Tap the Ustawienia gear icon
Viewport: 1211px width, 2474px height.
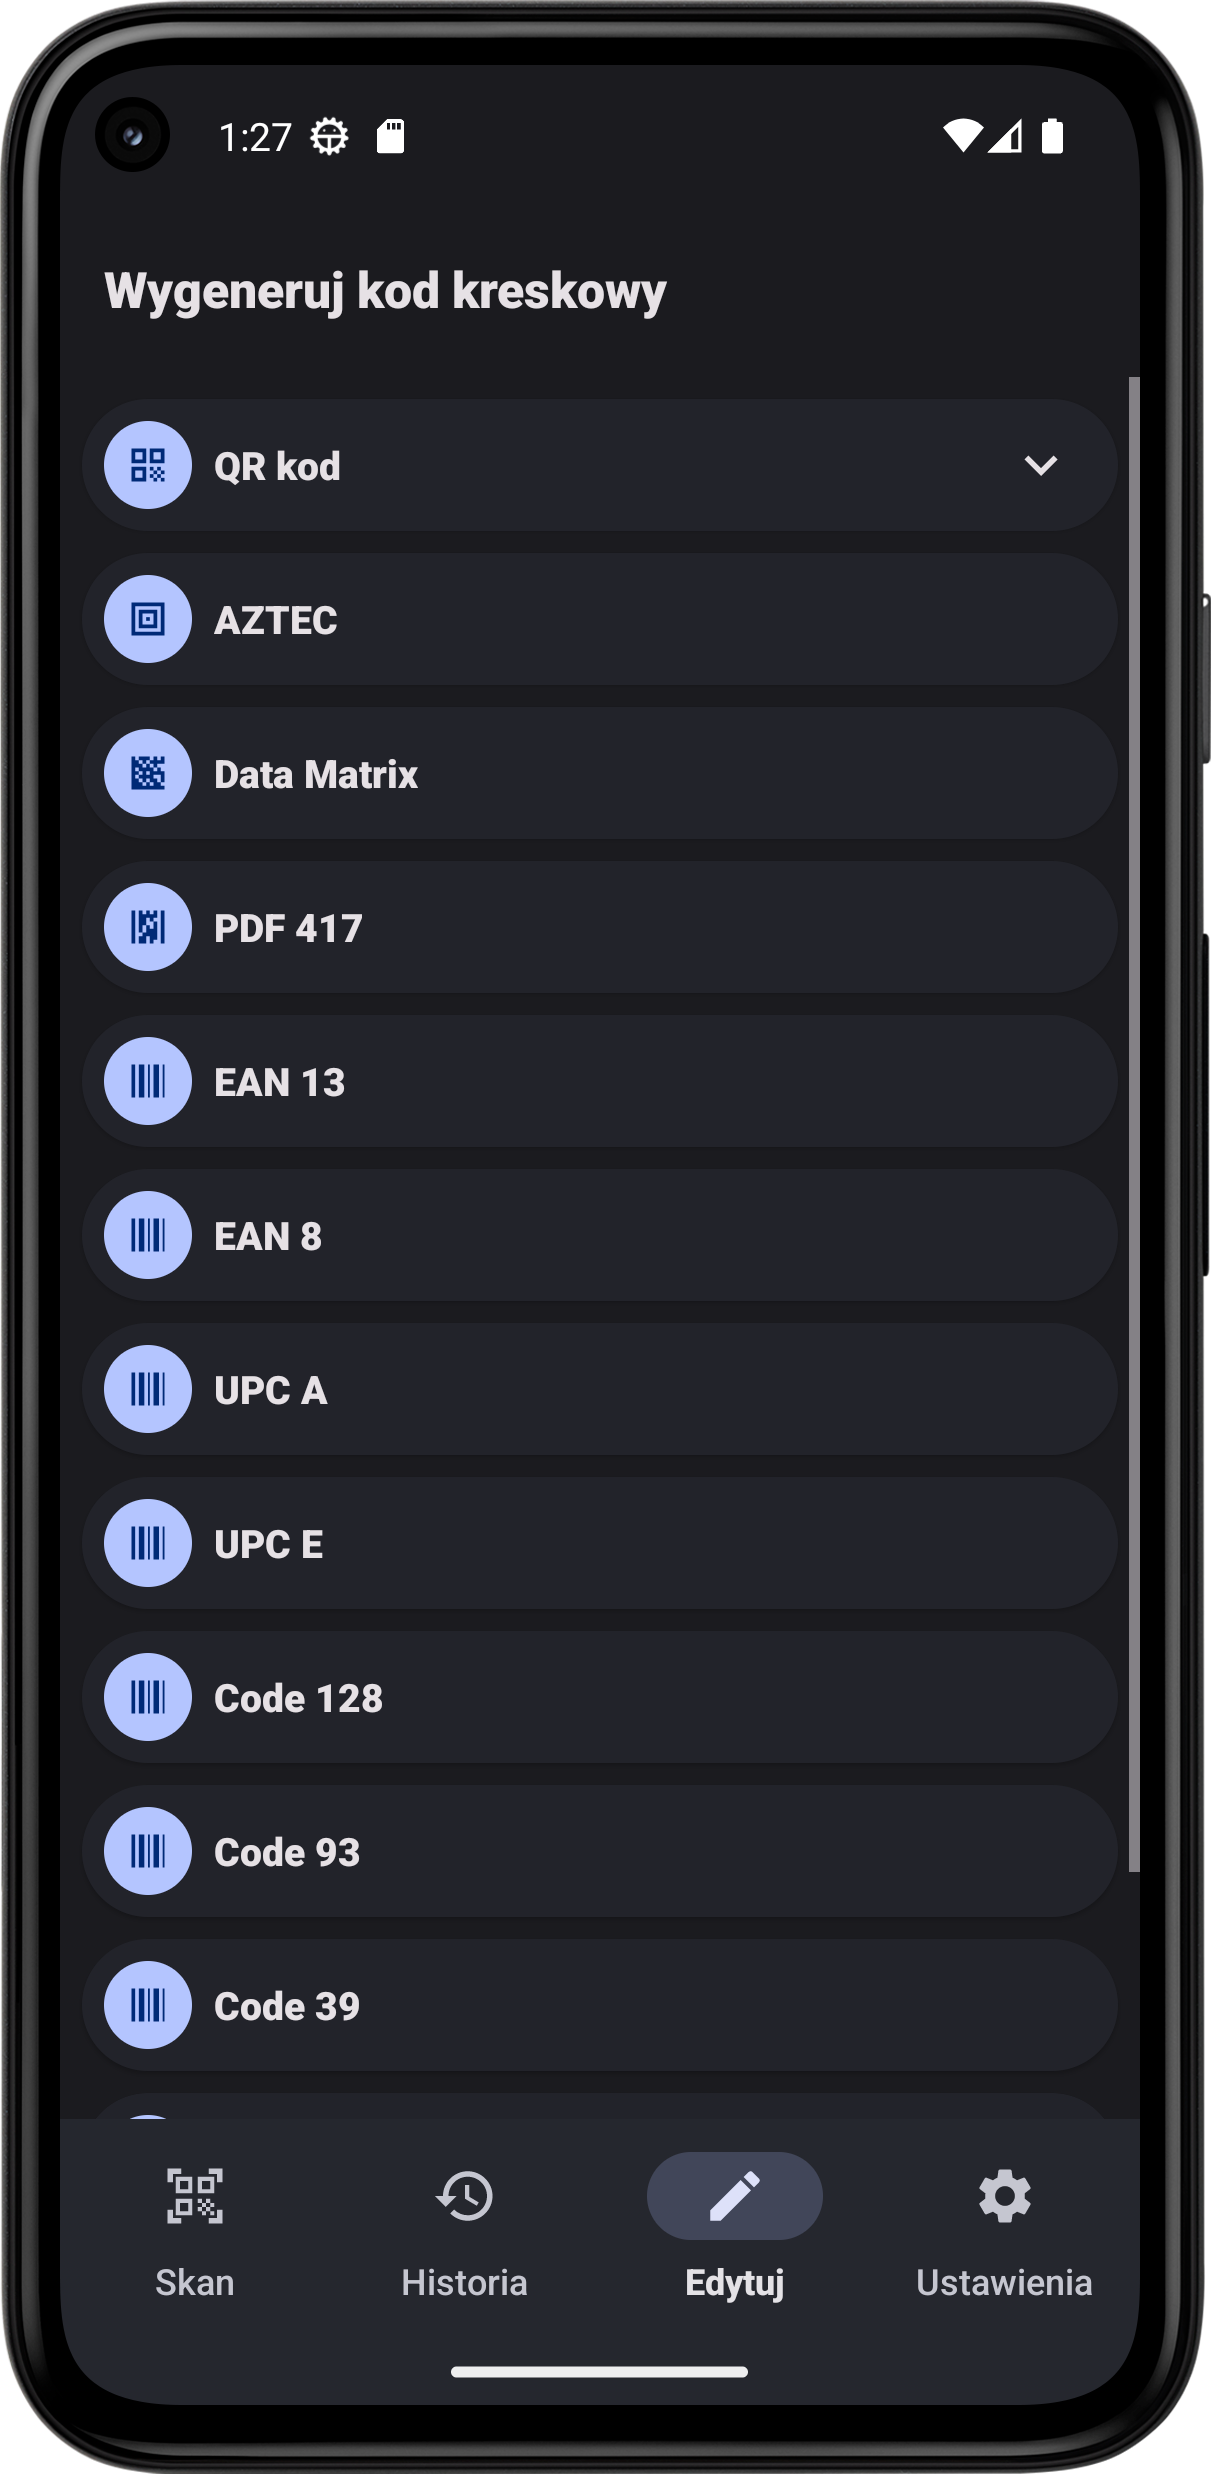tap(1004, 2196)
